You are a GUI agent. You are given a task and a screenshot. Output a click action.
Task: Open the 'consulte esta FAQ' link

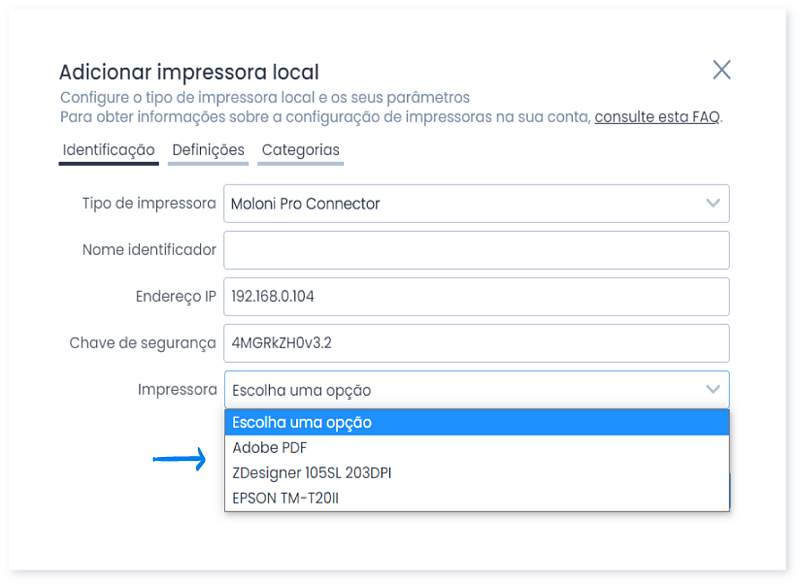657,117
